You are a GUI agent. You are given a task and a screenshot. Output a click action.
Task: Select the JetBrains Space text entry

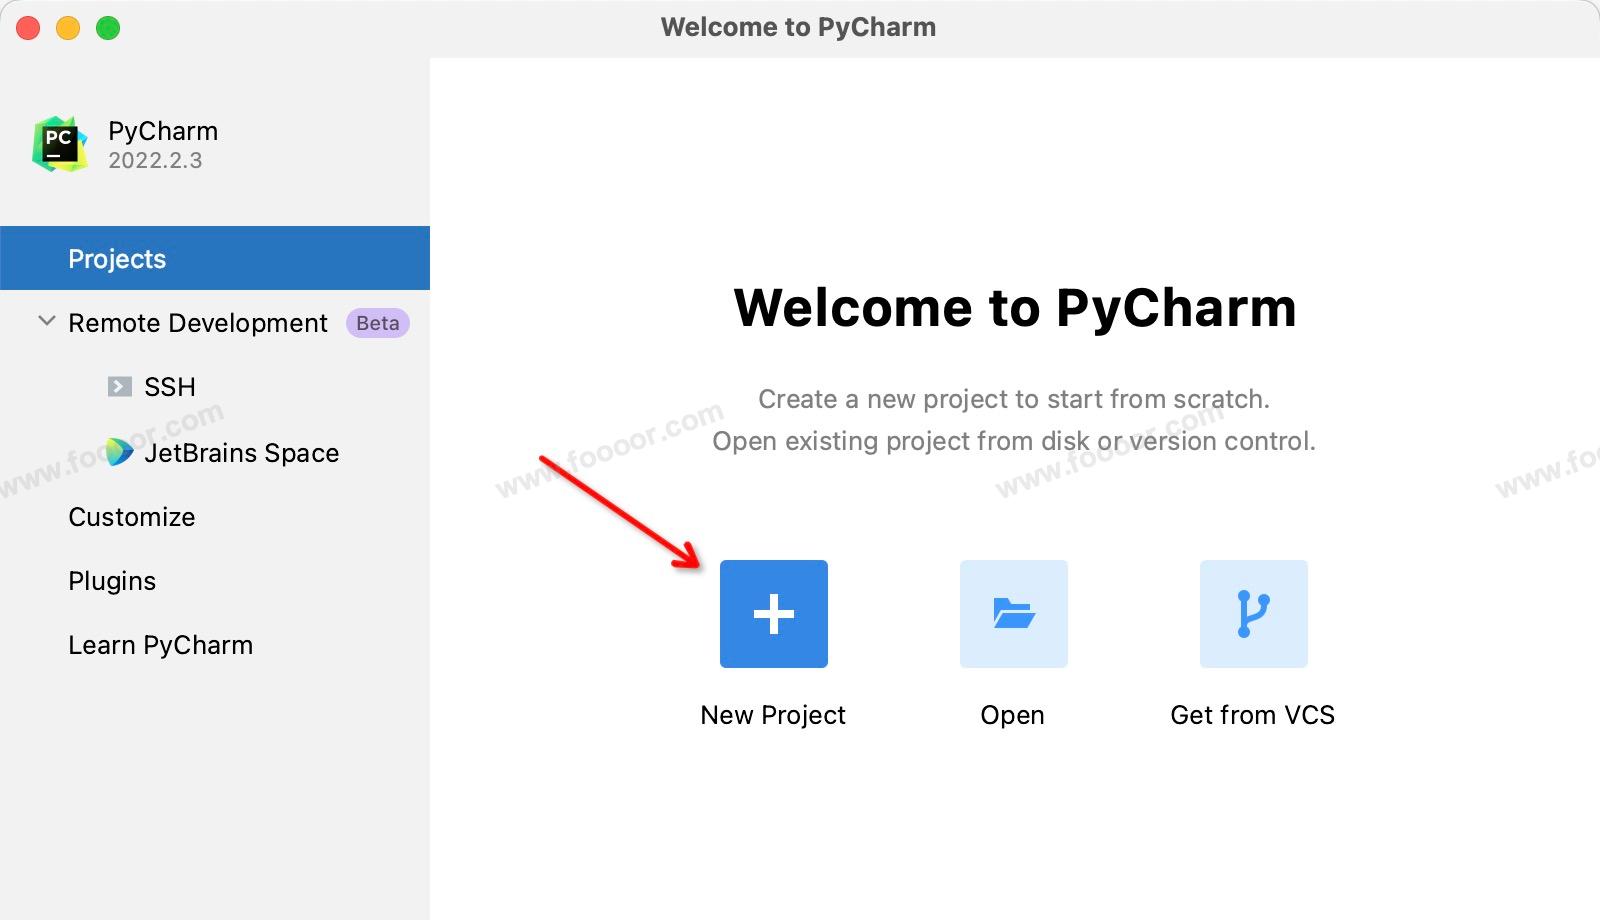pyautogui.click(x=242, y=453)
